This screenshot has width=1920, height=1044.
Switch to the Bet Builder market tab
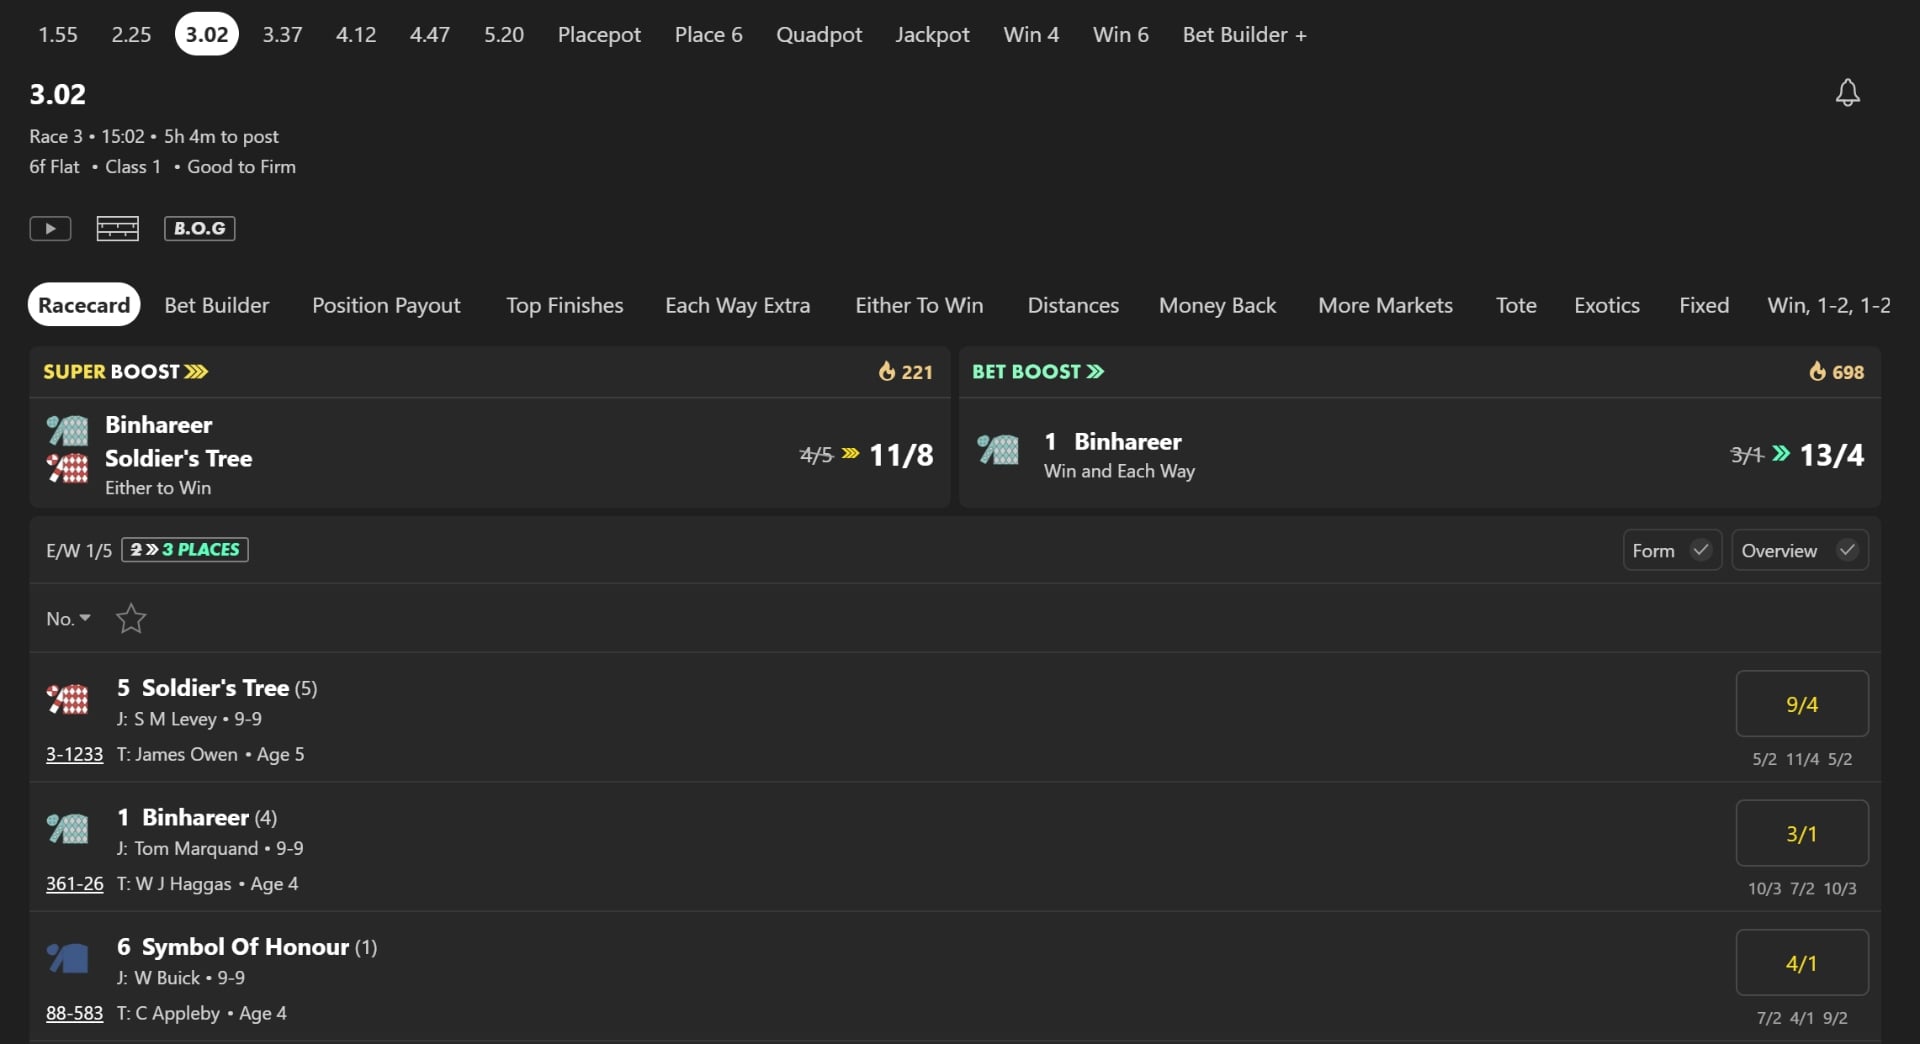pyautogui.click(x=217, y=305)
